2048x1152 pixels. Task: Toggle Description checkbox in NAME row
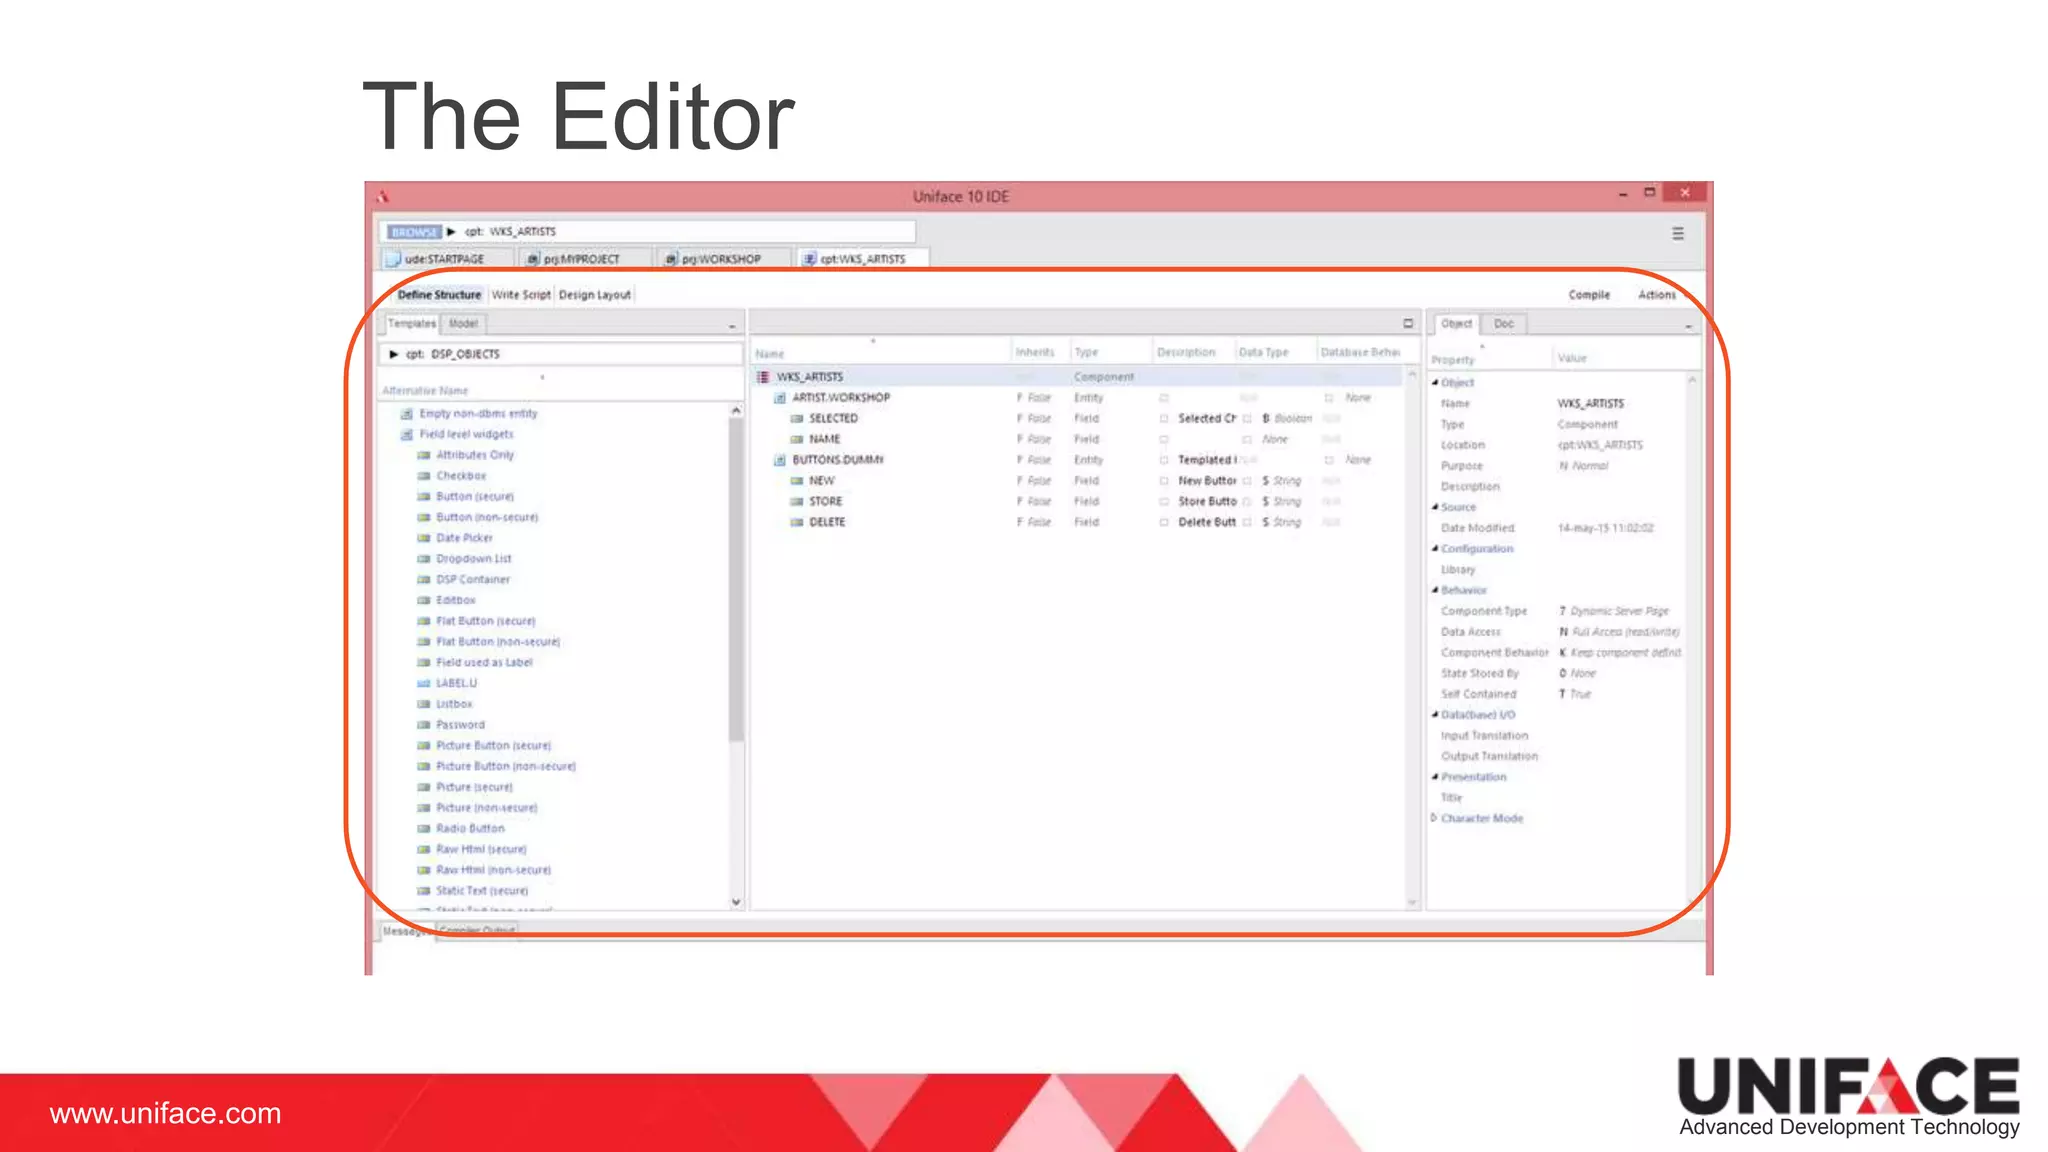click(x=1164, y=440)
